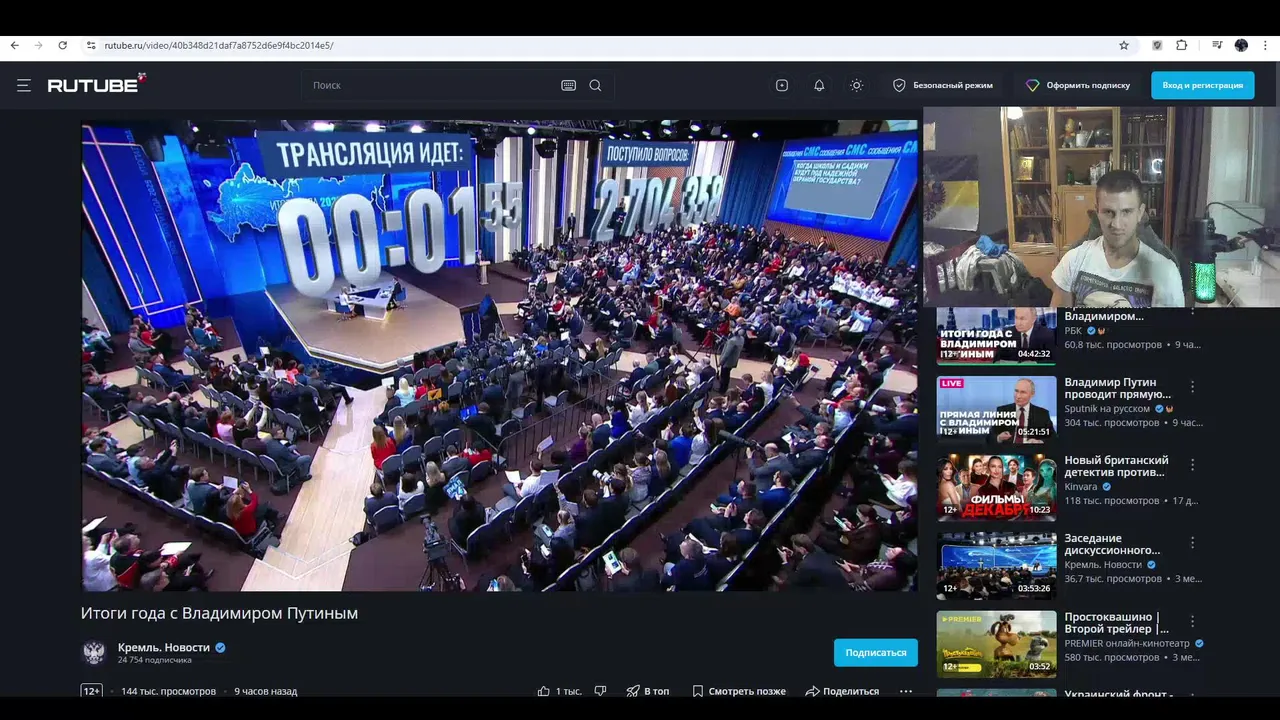Open Фильмы декабря thumbnail 10:23
Screen dimensions: 1280x720
[x=996, y=487]
